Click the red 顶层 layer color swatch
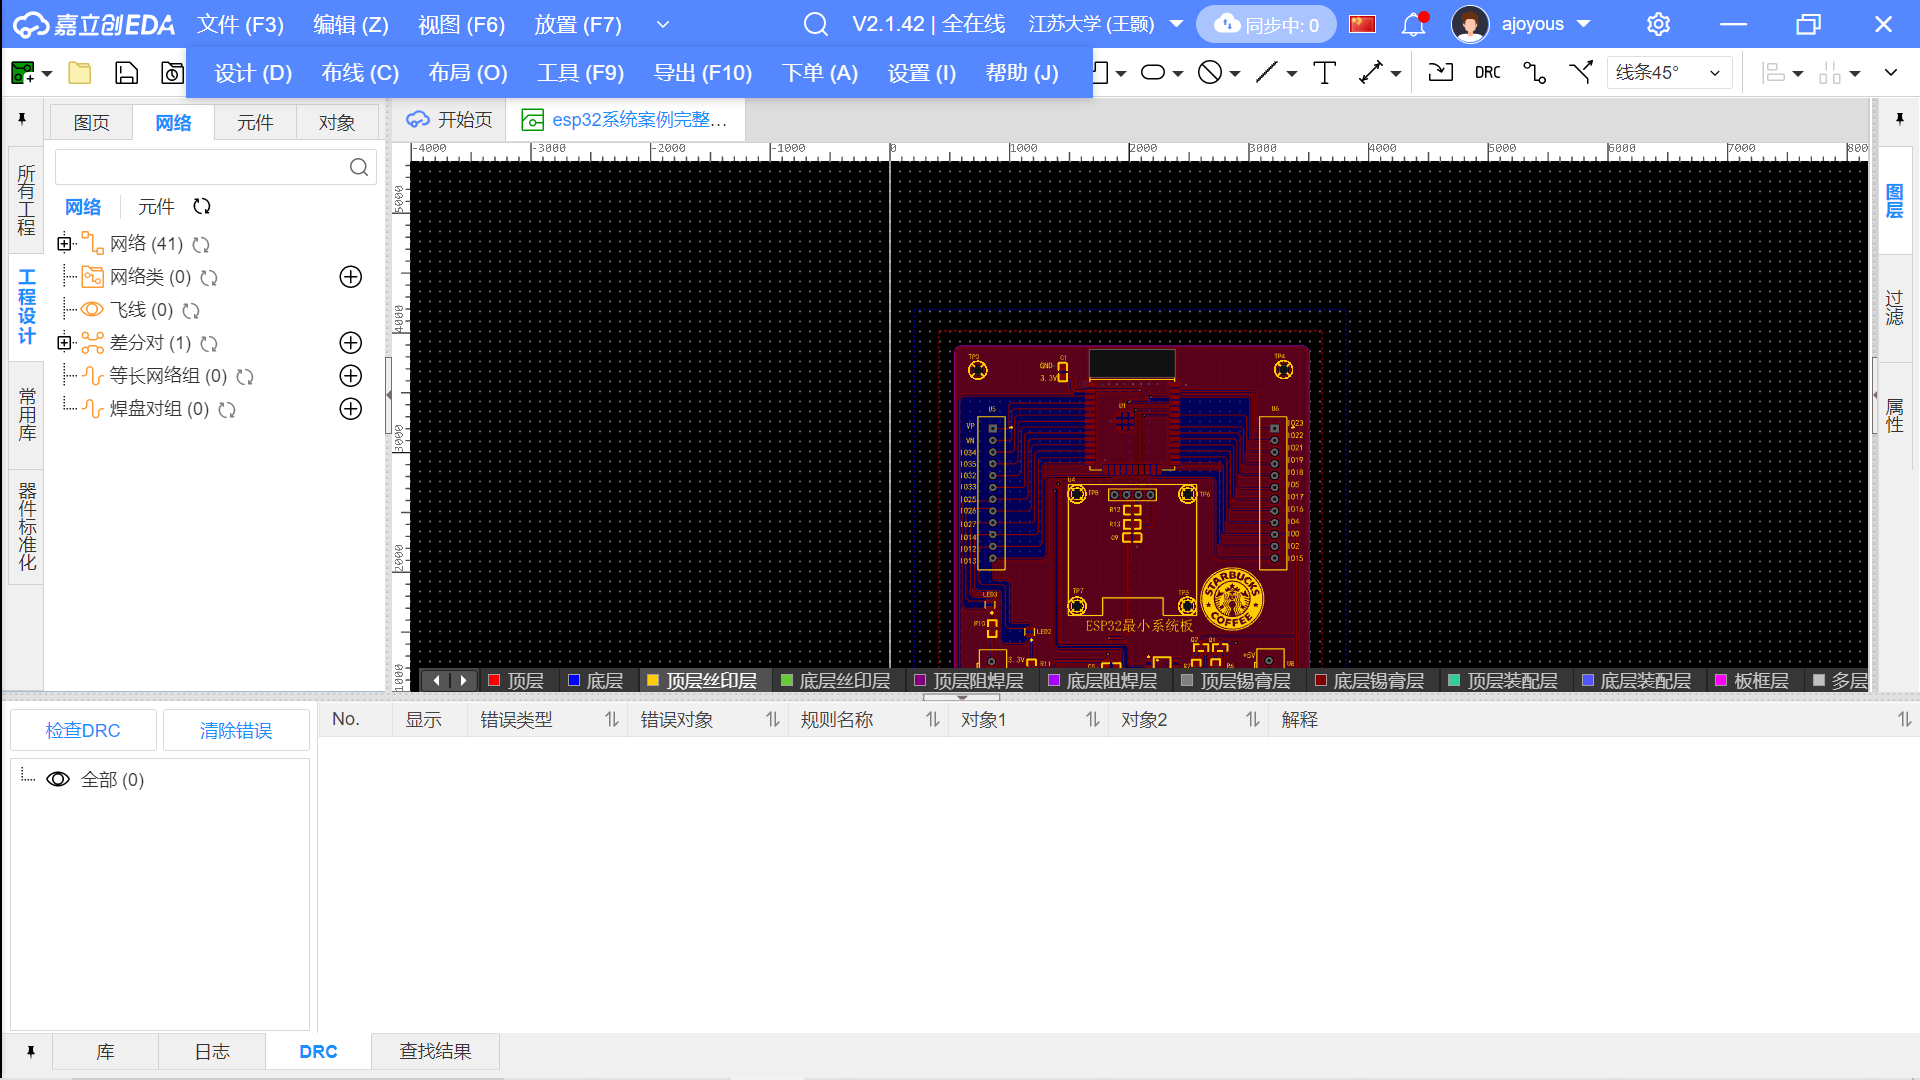The image size is (1920, 1080). [494, 681]
